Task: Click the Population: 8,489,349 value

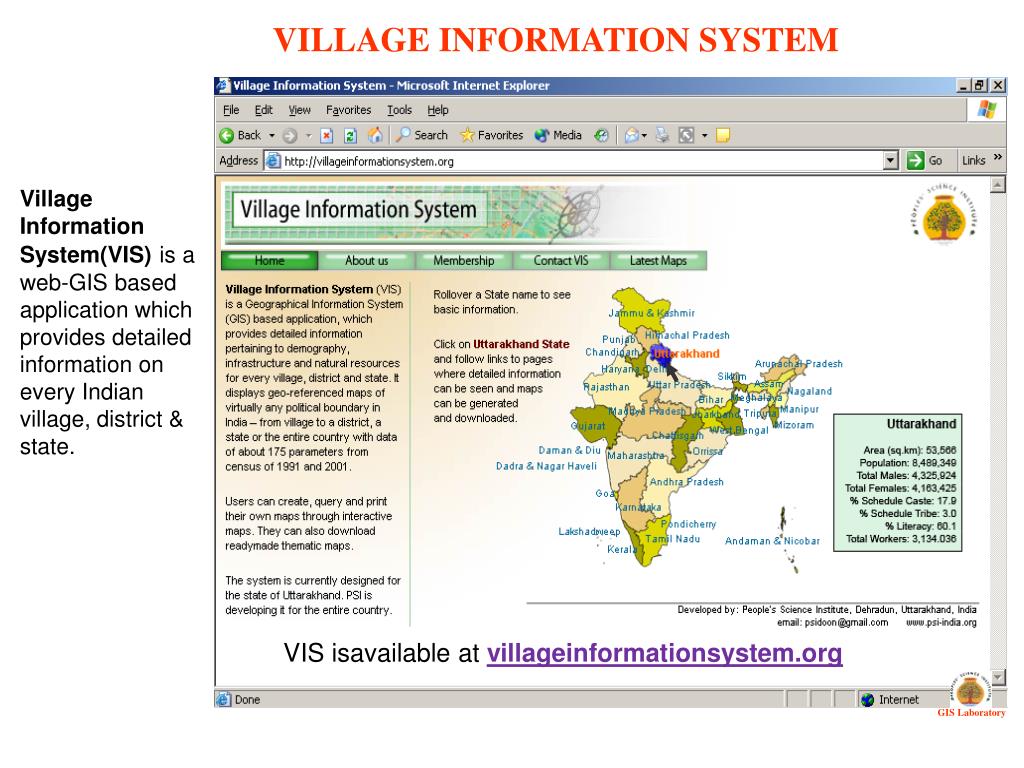Action: tap(908, 462)
